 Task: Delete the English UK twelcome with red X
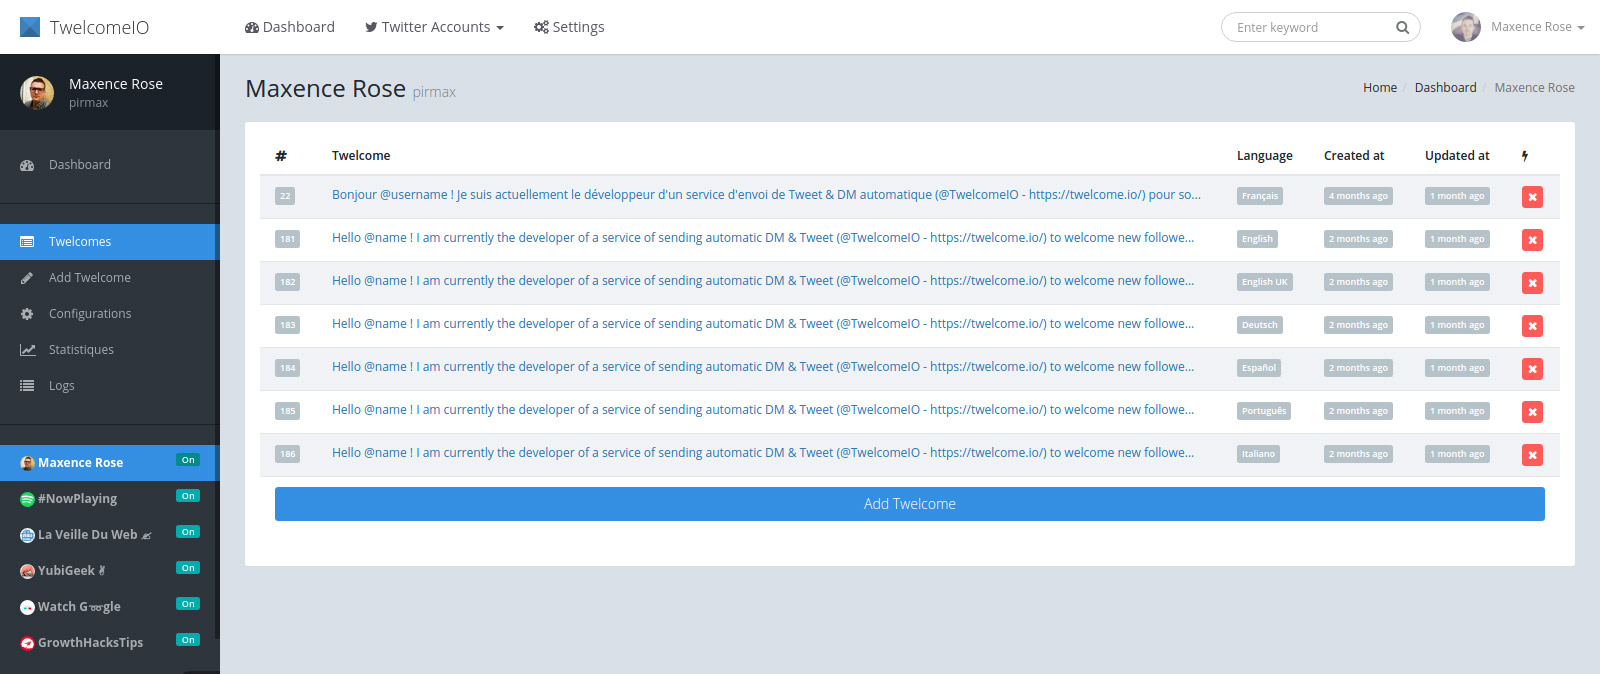pos(1532,283)
